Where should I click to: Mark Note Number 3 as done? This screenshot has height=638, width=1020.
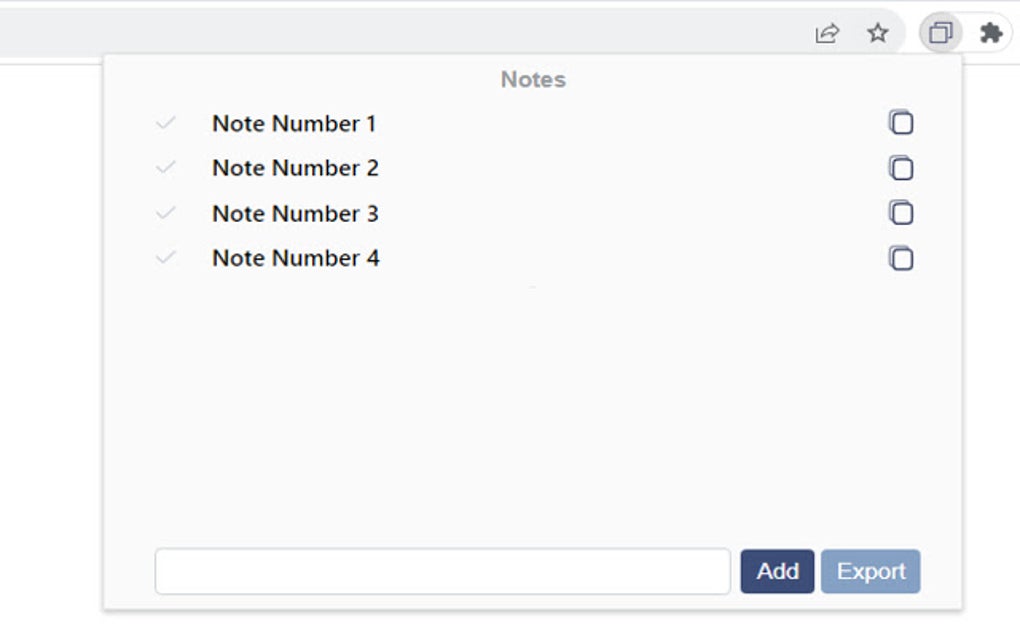point(166,213)
